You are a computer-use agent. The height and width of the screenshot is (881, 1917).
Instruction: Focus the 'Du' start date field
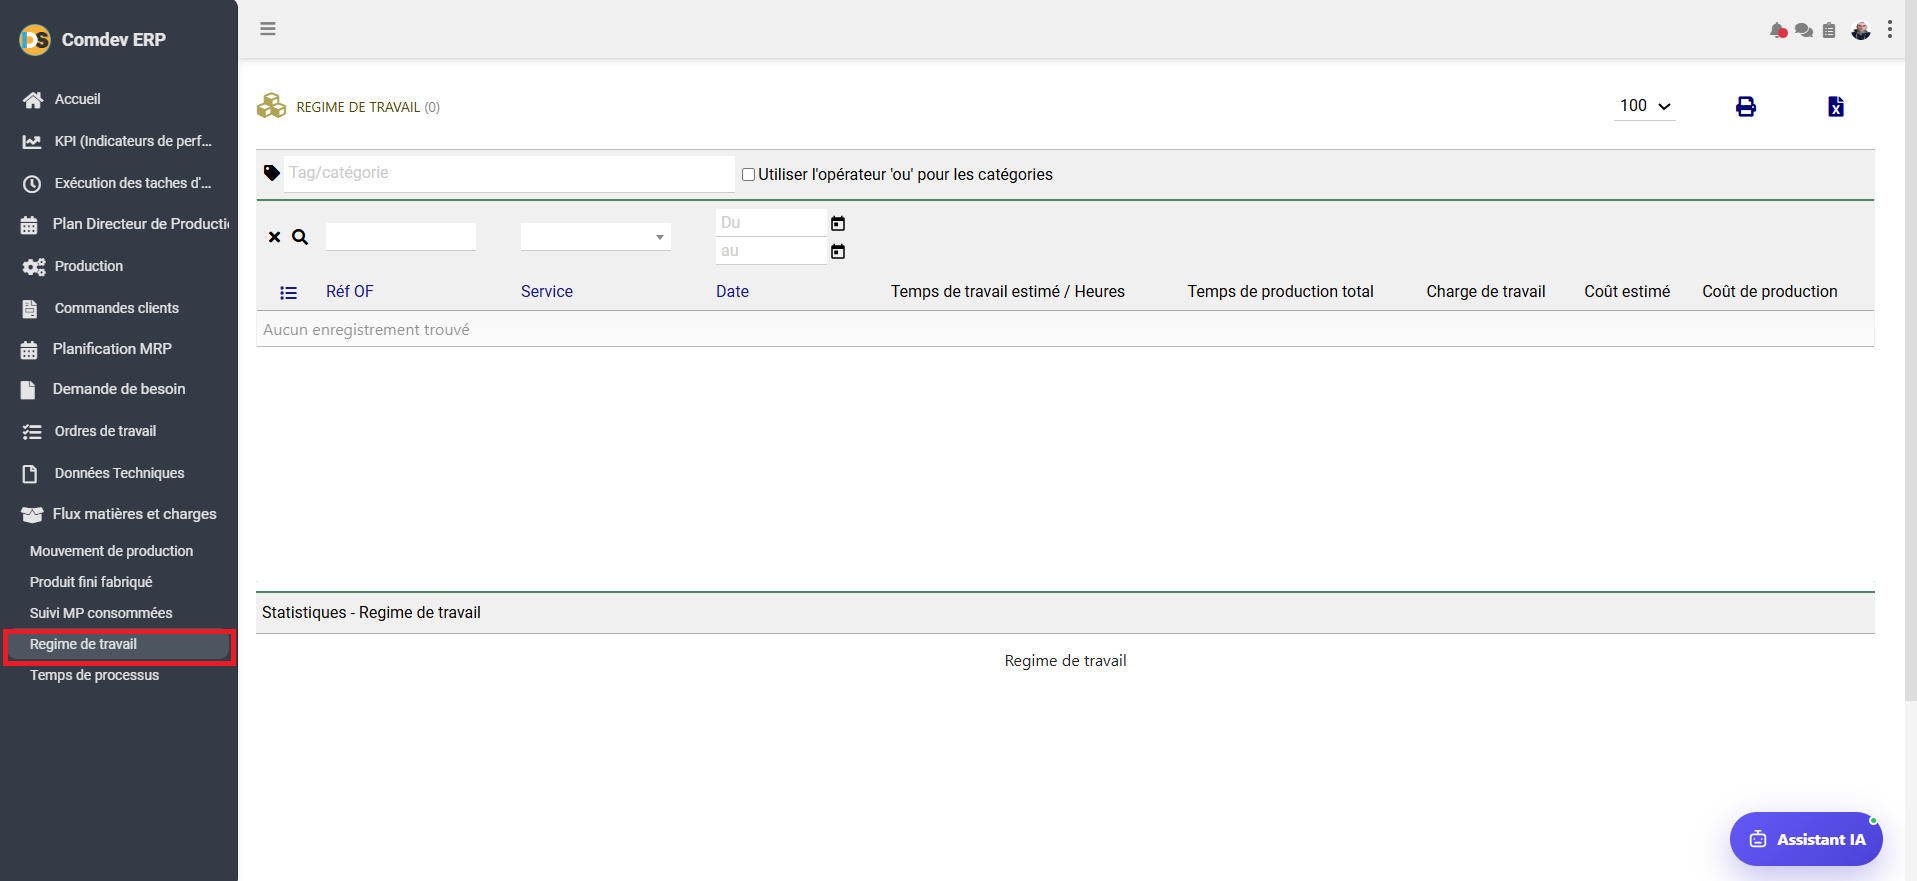[772, 223]
